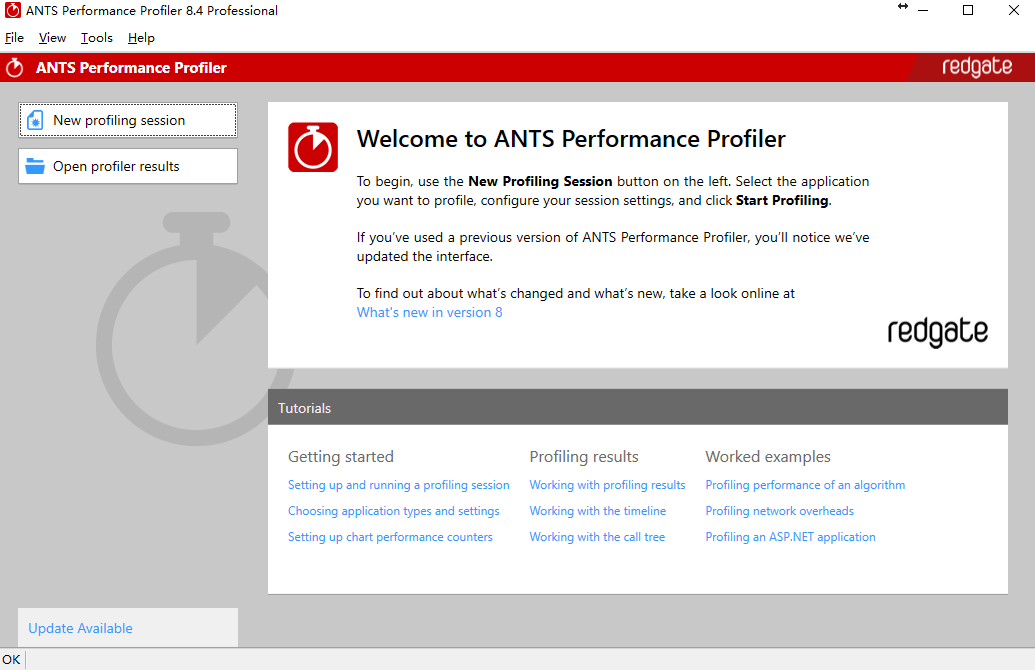Open Choosing application types and settings tutorial
The width and height of the screenshot is (1035, 670).
coord(393,511)
